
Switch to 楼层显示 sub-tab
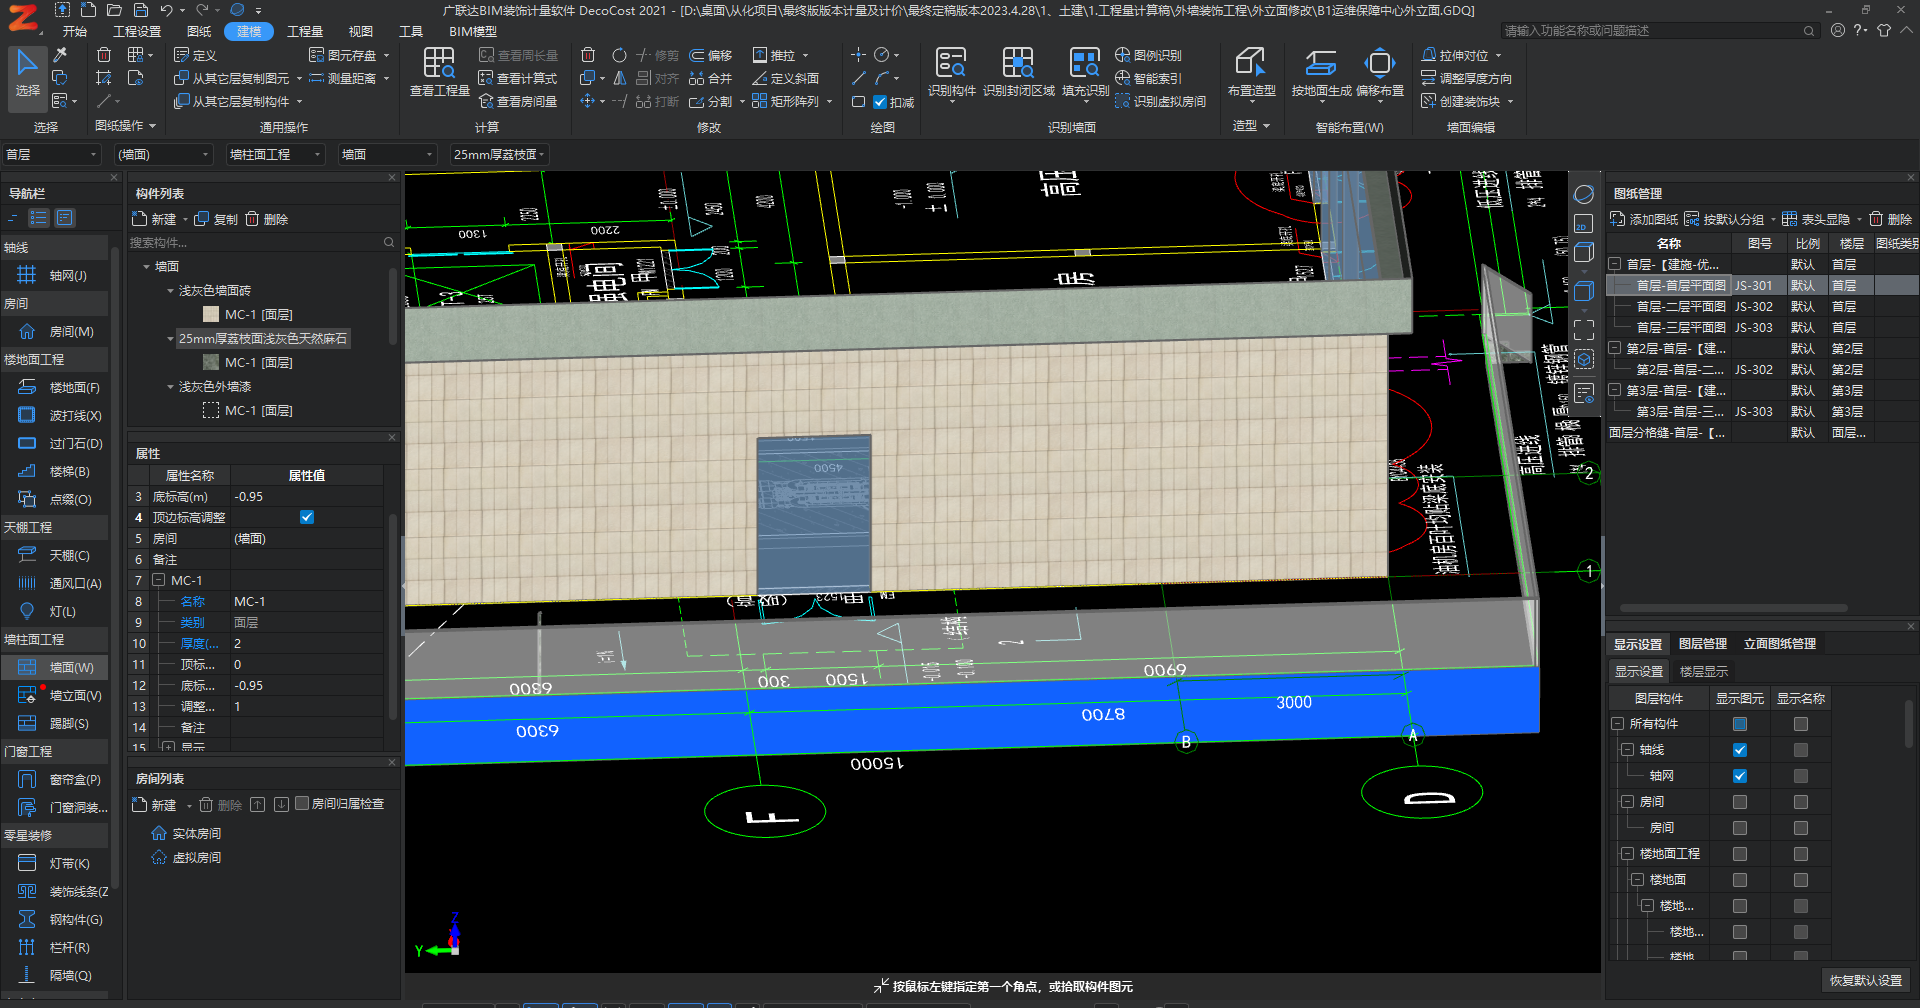[1704, 672]
